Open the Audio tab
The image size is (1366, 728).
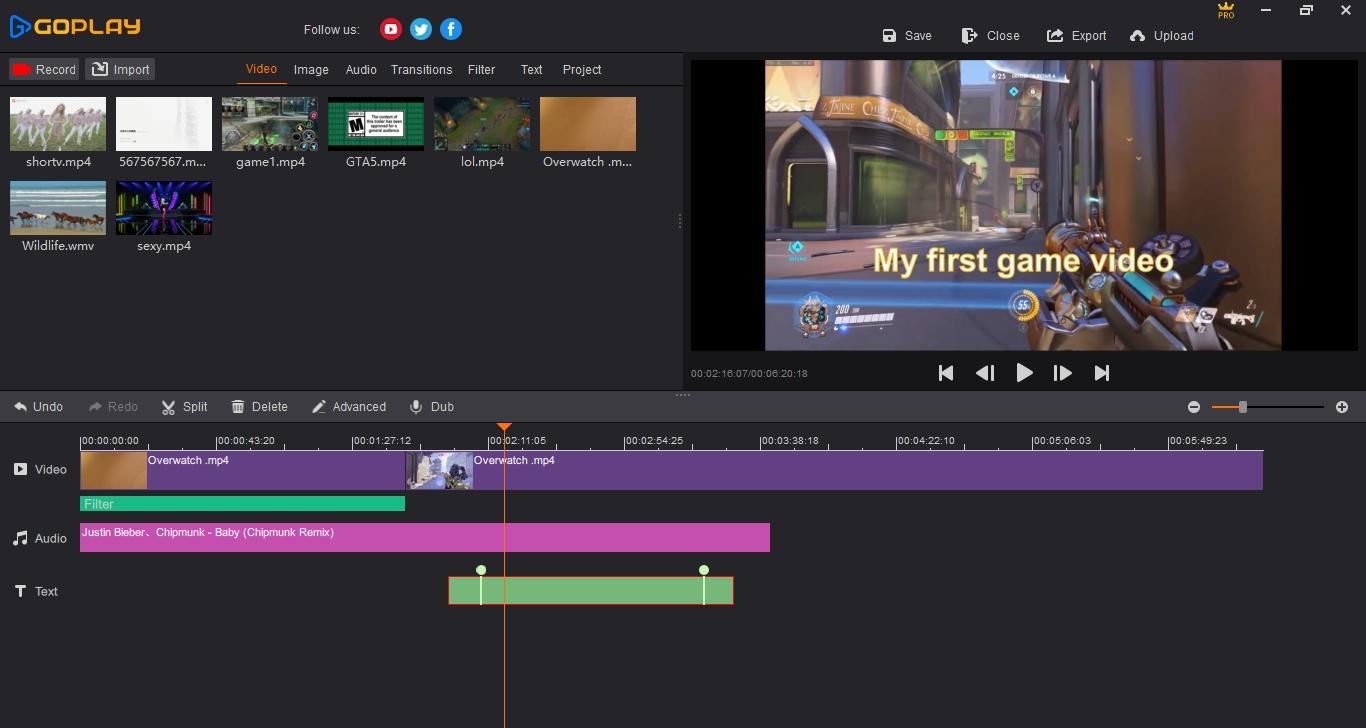[x=361, y=69]
